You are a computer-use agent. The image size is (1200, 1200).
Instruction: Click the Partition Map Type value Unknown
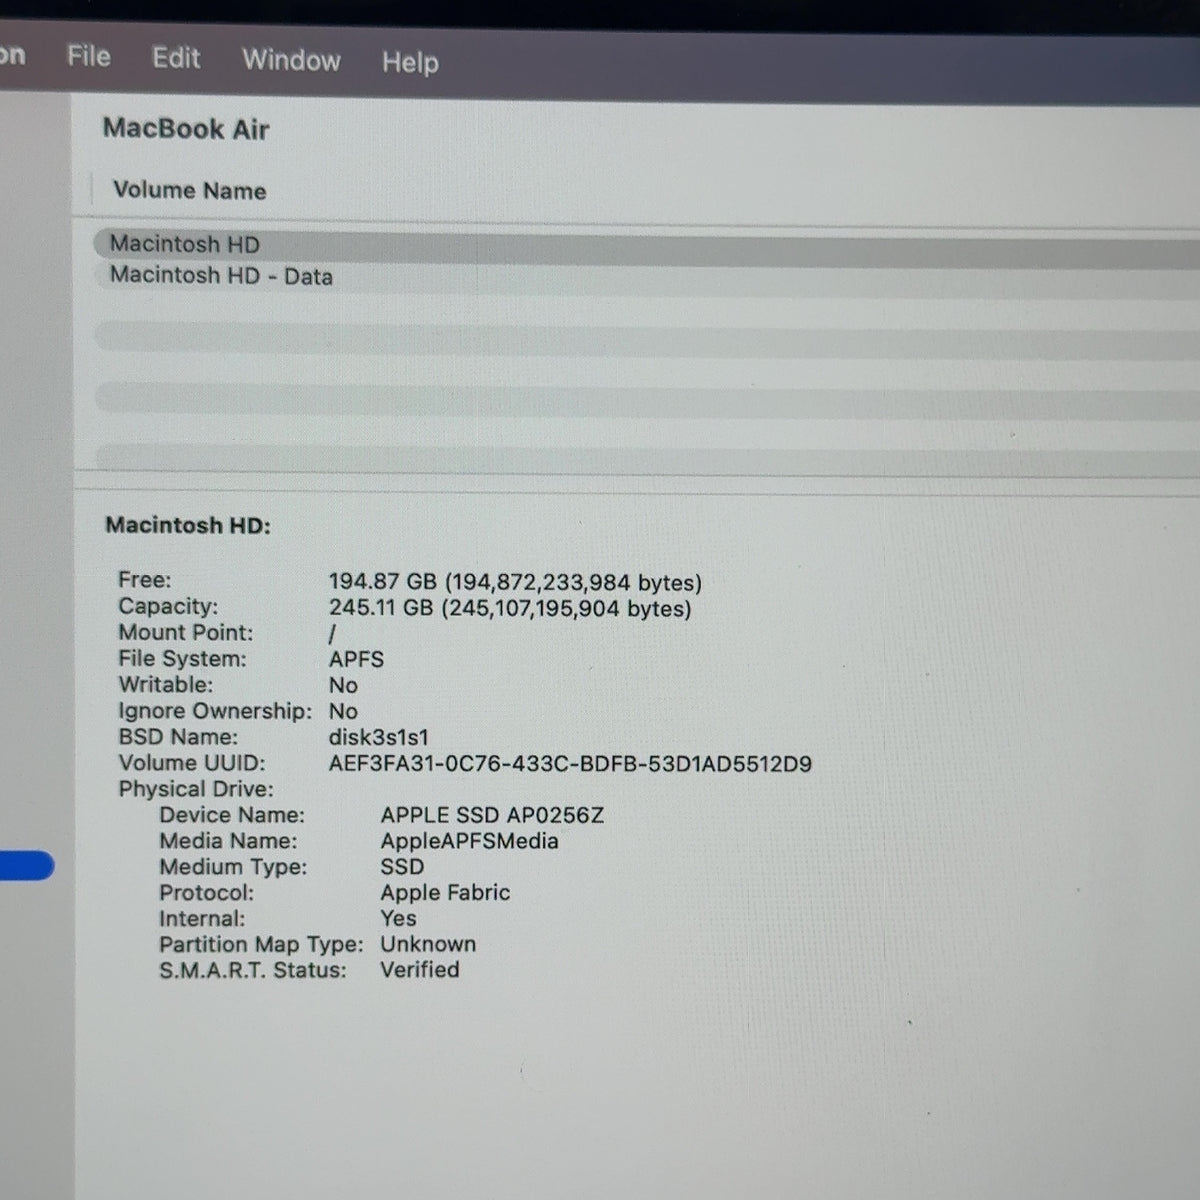point(428,944)
